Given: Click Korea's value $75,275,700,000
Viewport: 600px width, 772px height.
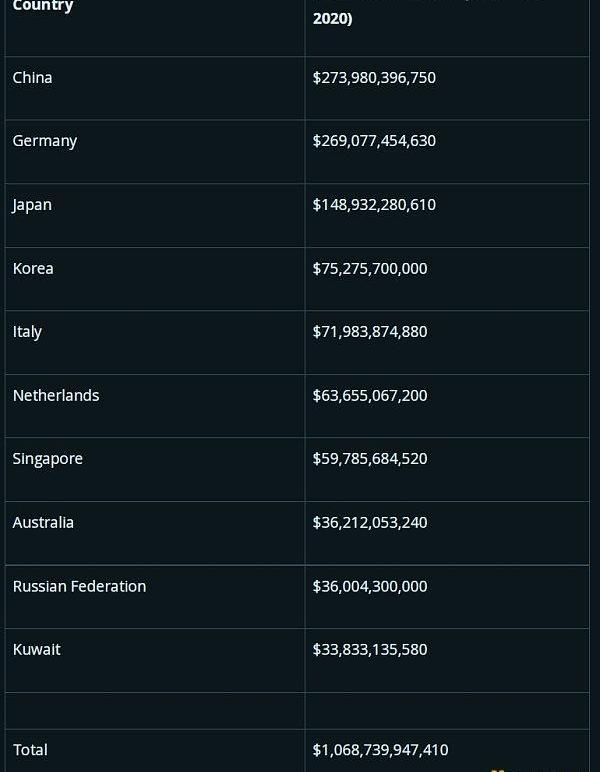Looking at the screenshot, I should [x=370, y=268].
